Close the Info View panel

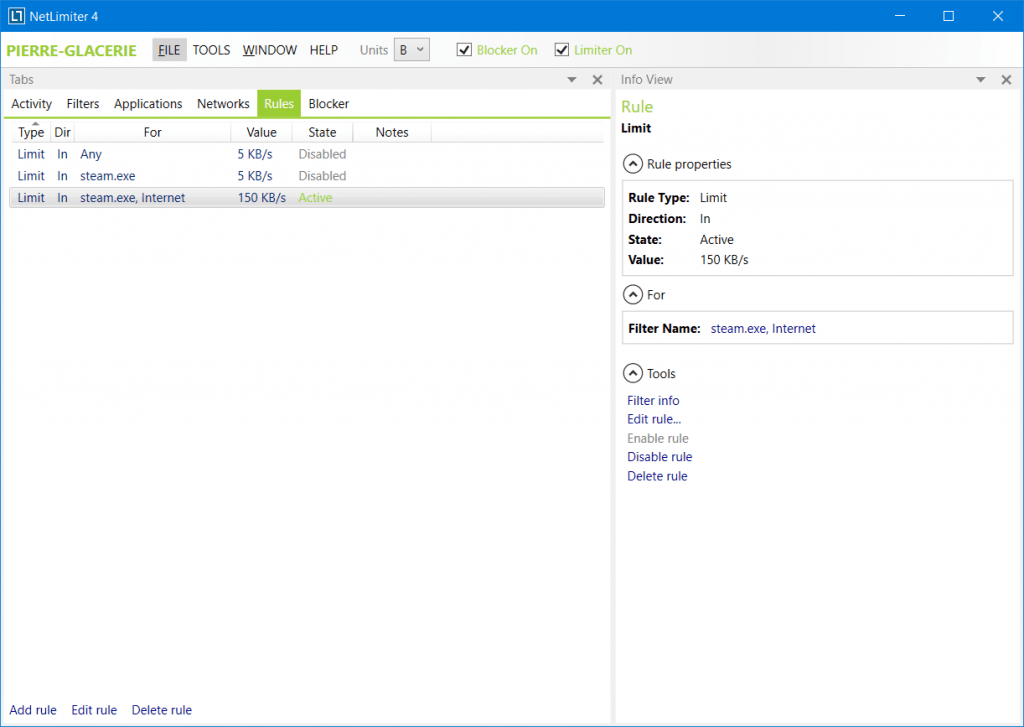1005,79
